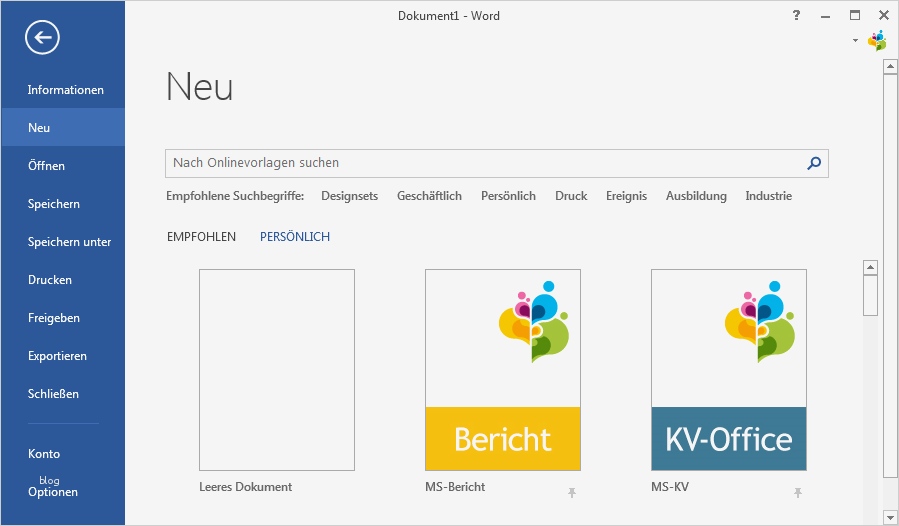Click the outer scrollbar down arrow

click(890, 517)
